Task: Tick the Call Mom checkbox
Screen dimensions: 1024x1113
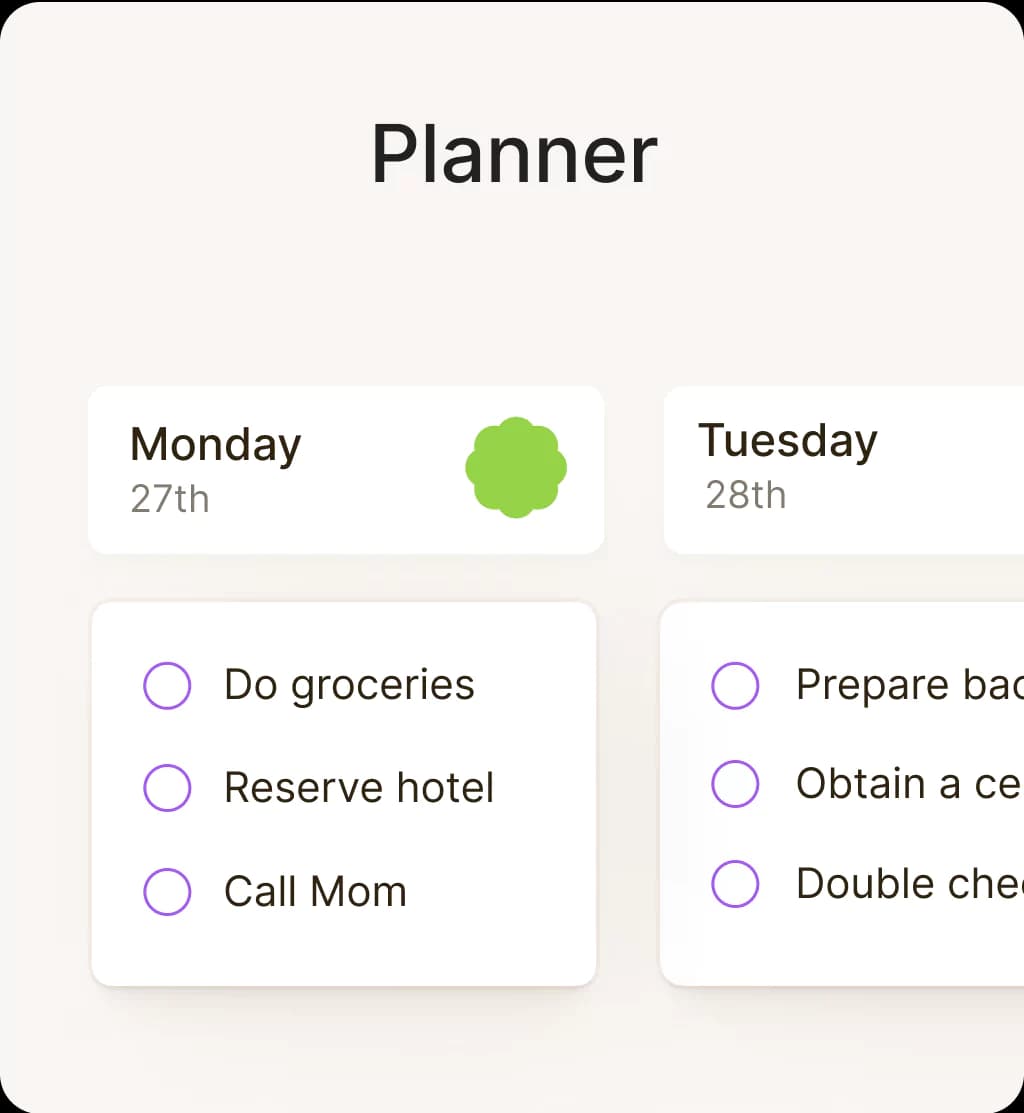Action: point(167,891)
